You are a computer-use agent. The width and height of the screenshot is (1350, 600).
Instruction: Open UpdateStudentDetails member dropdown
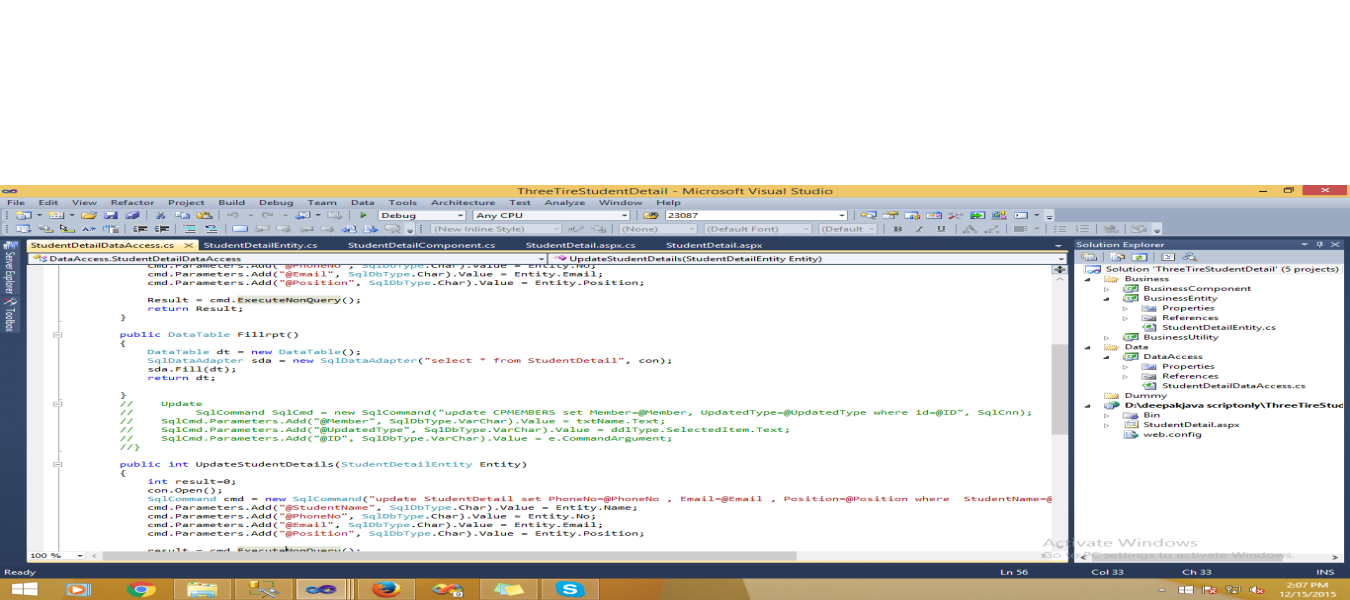pos(1061,258)
